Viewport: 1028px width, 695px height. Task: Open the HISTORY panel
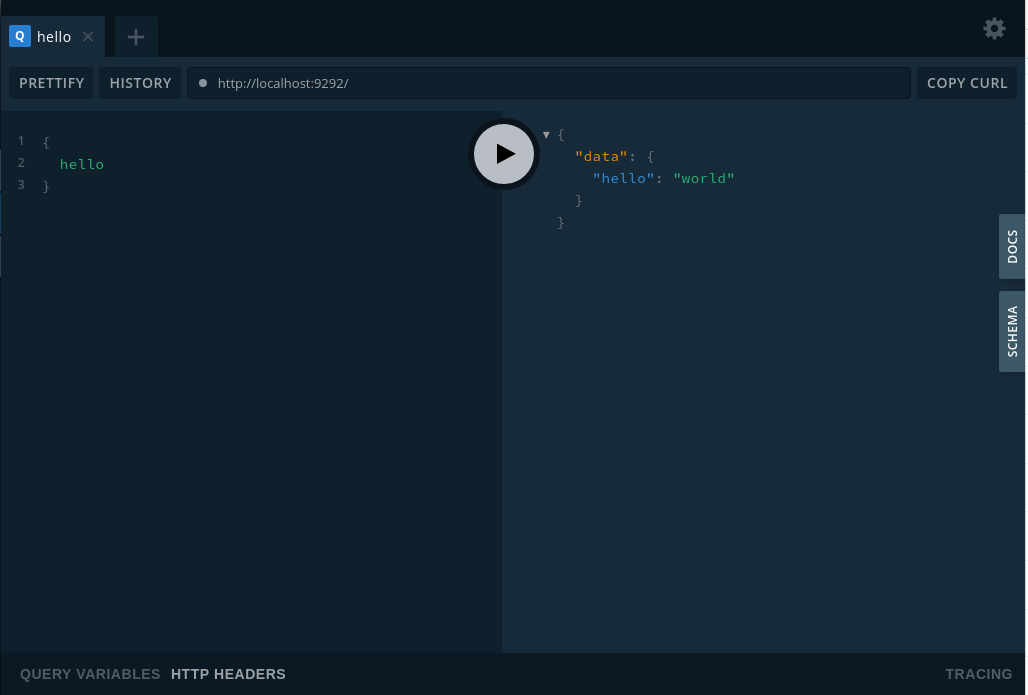pyautogui.click(x=139, y=83)
